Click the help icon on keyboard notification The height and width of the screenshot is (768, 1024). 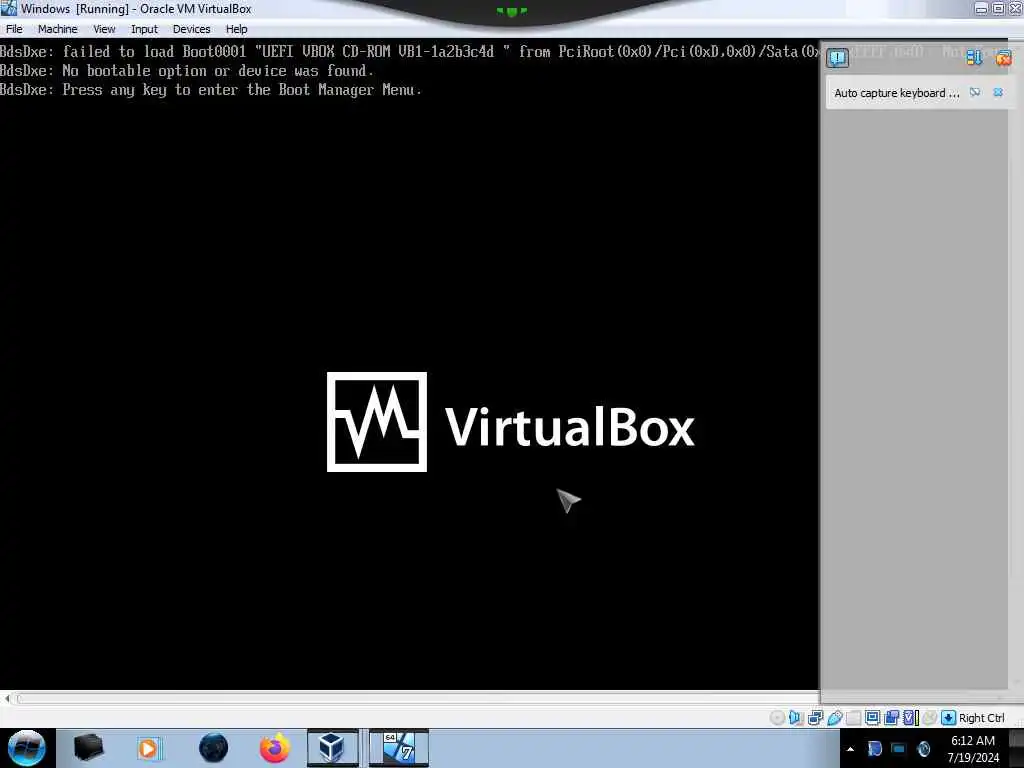click(975, 93)
